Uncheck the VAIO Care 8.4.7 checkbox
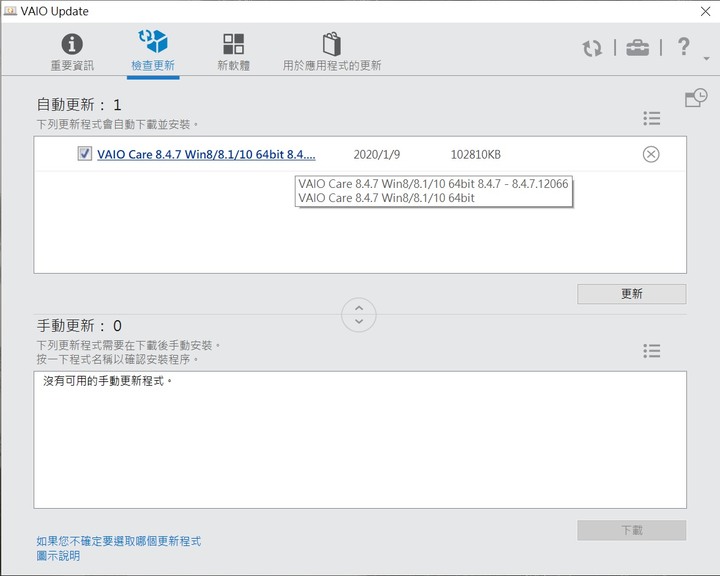This screenshot has height=576, width=720. [x=84, y=154]
